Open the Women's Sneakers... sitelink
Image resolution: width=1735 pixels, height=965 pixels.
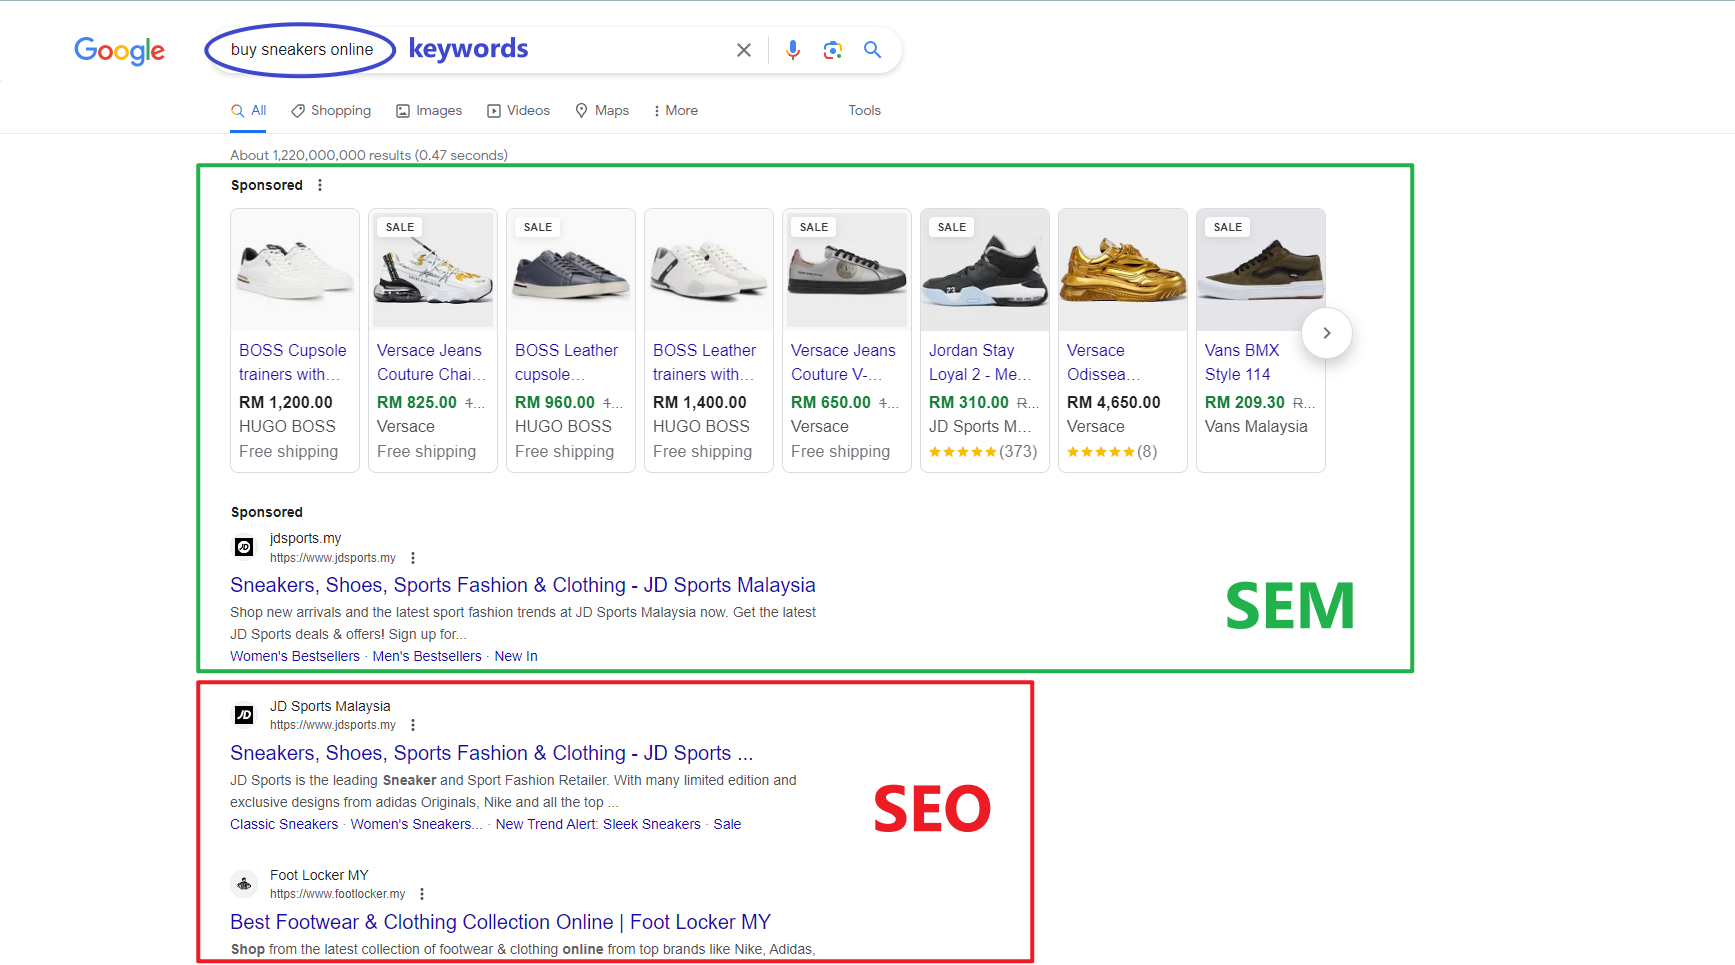click(x=416, y=824)
